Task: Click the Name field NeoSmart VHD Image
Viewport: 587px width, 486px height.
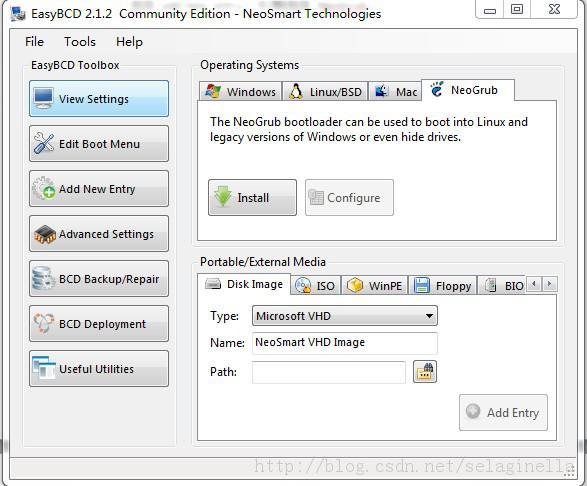Action: pyautogui.click(x=344, y=343)
